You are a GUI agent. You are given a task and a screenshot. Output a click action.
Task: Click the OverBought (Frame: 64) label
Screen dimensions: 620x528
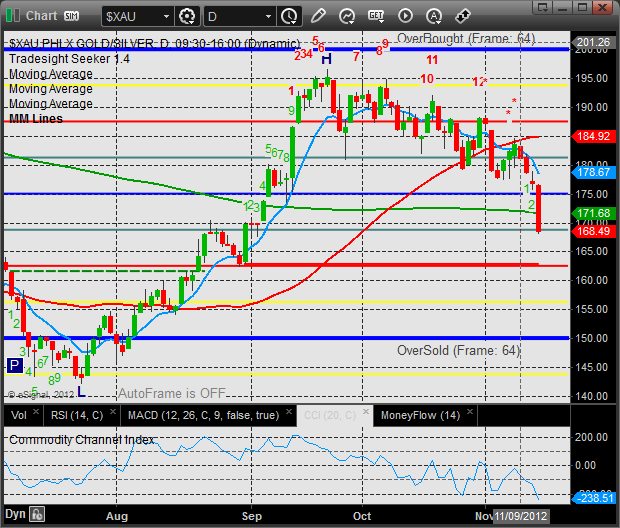[x=466, y=38]
